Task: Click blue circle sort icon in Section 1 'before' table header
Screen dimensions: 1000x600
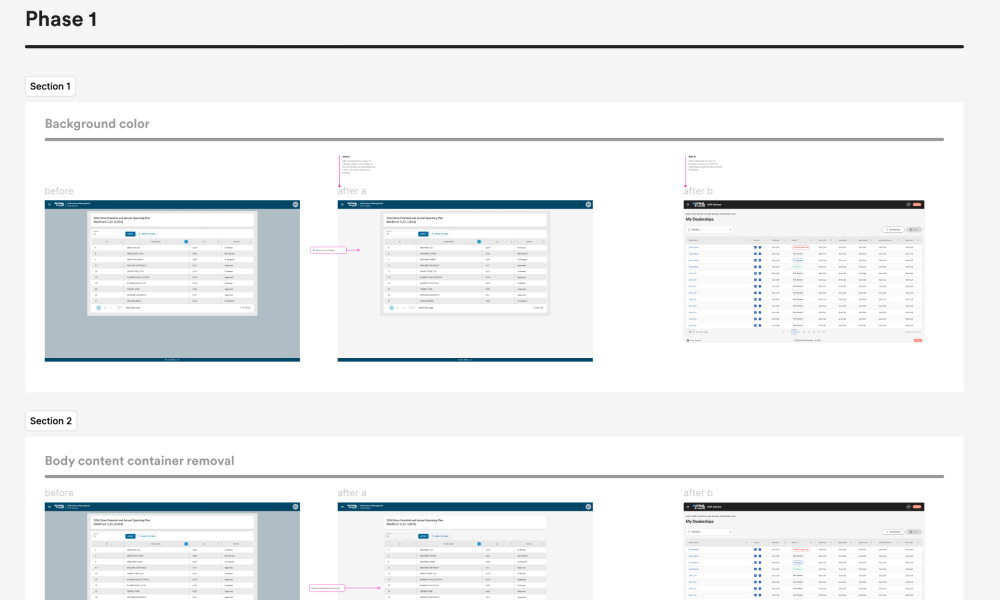Action: [x=186, y=241]
